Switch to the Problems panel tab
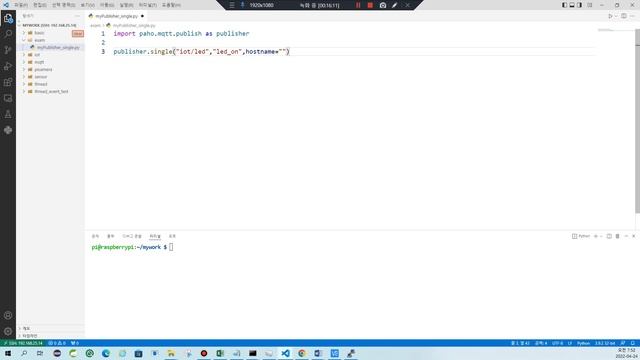Viewport: 640px width, 360px height. click(x=95, y=236)
